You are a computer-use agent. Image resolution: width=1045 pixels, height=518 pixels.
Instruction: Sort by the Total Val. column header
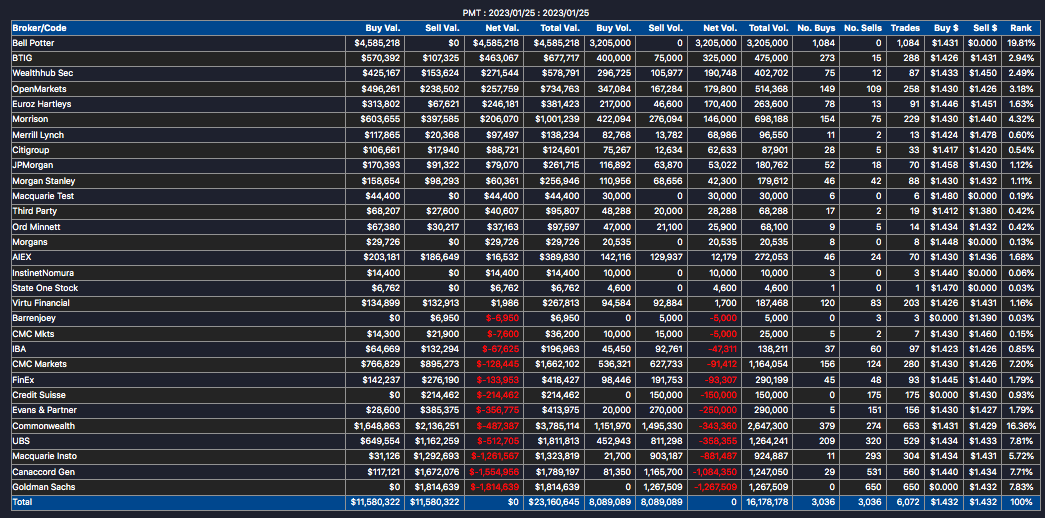tap(560, 28)
